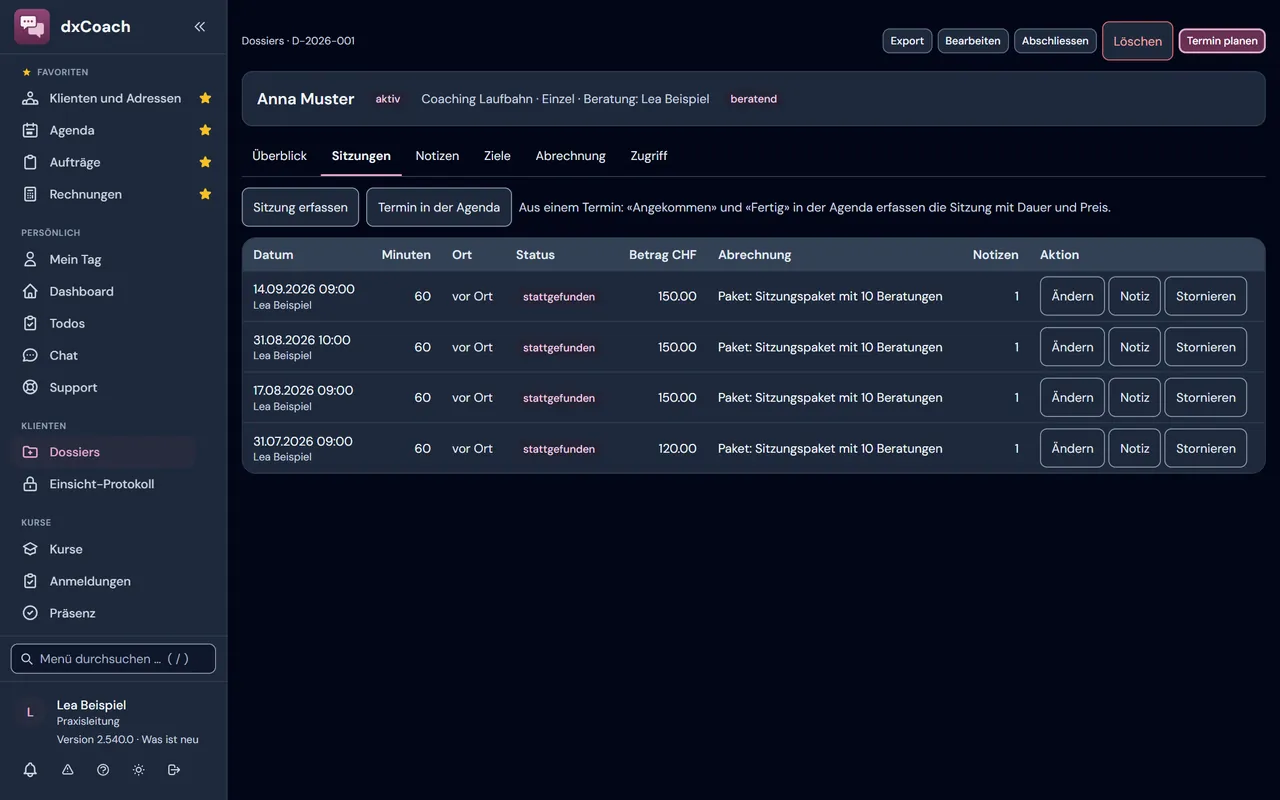Open the Notizen tab
1280x800 pixels.
tap(437, 156)
